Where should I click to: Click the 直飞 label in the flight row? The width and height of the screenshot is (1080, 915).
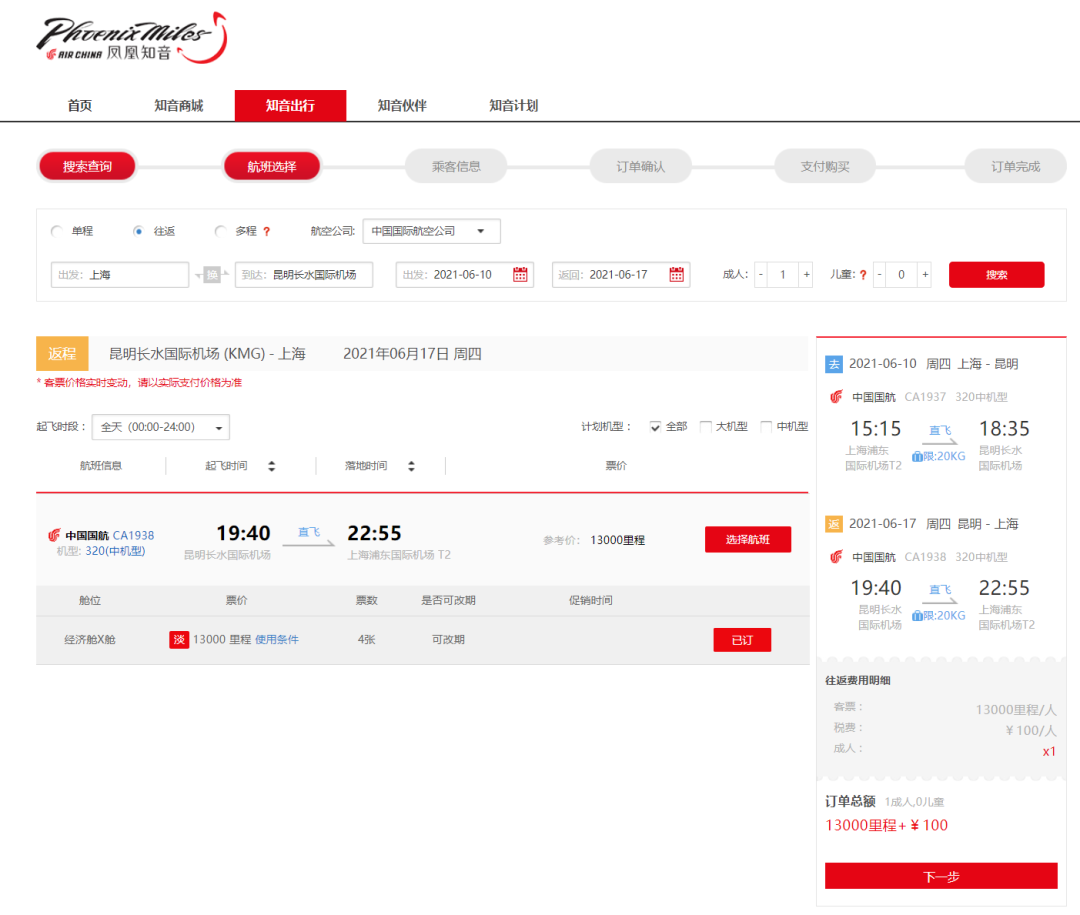(309, 533)
